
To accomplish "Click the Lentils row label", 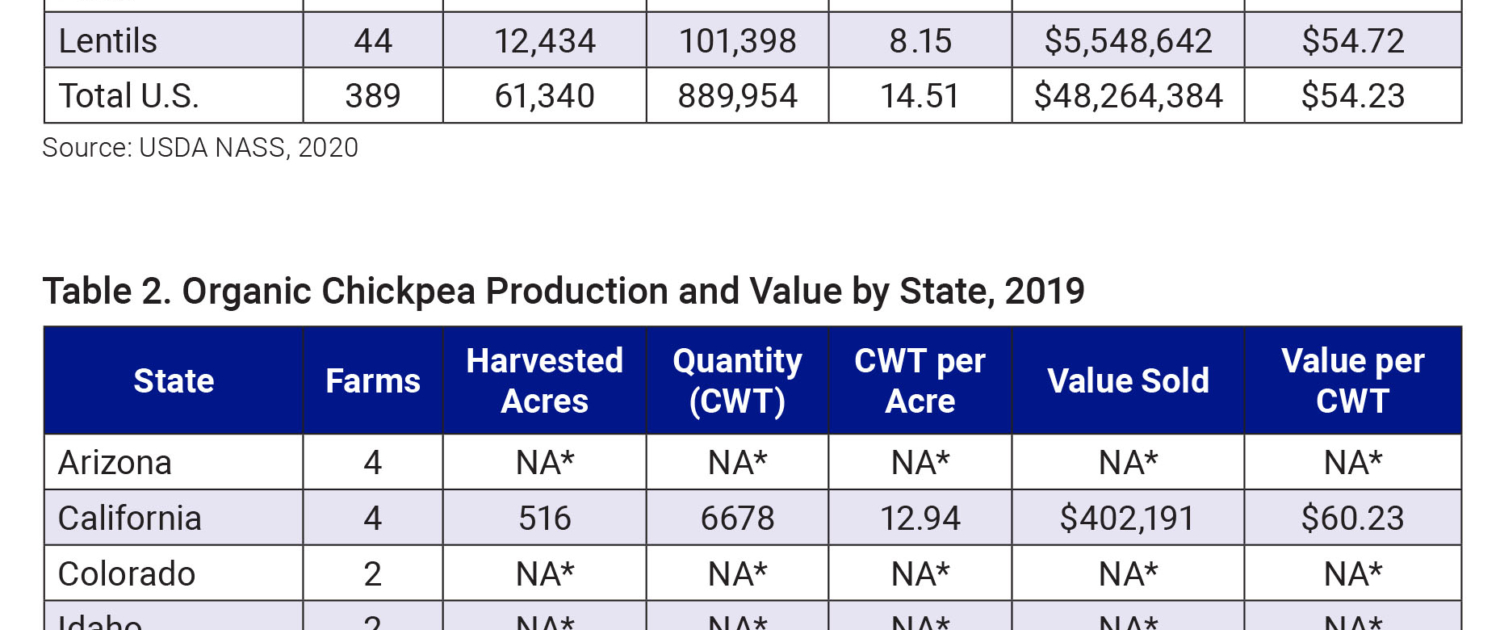I will pos(108,41).
